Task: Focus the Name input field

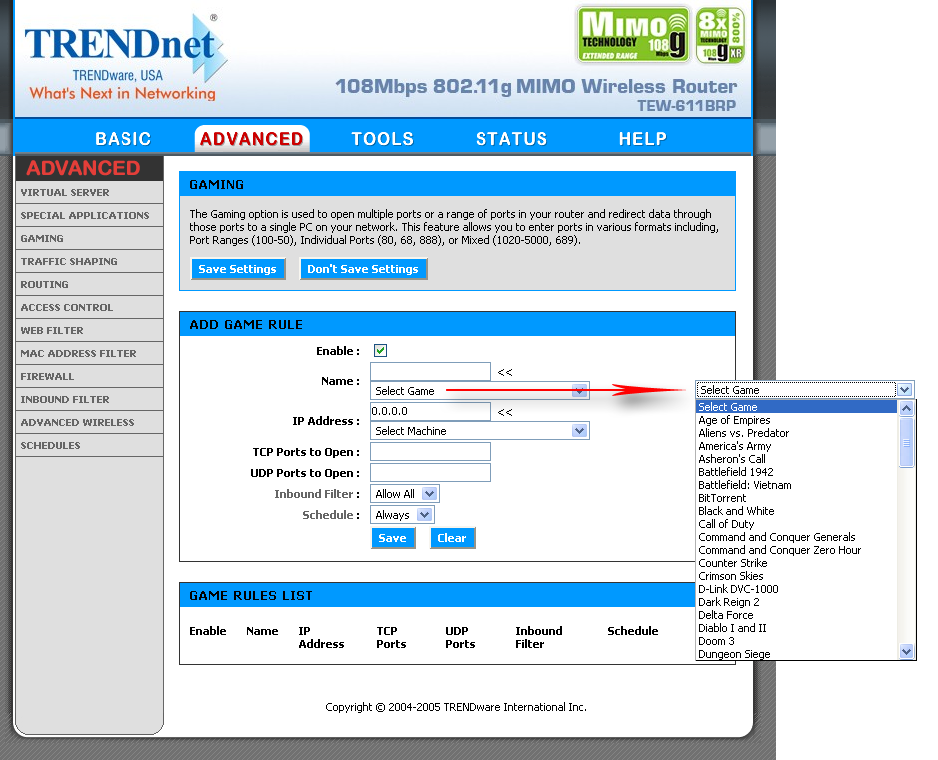Action: click(430, 372)
